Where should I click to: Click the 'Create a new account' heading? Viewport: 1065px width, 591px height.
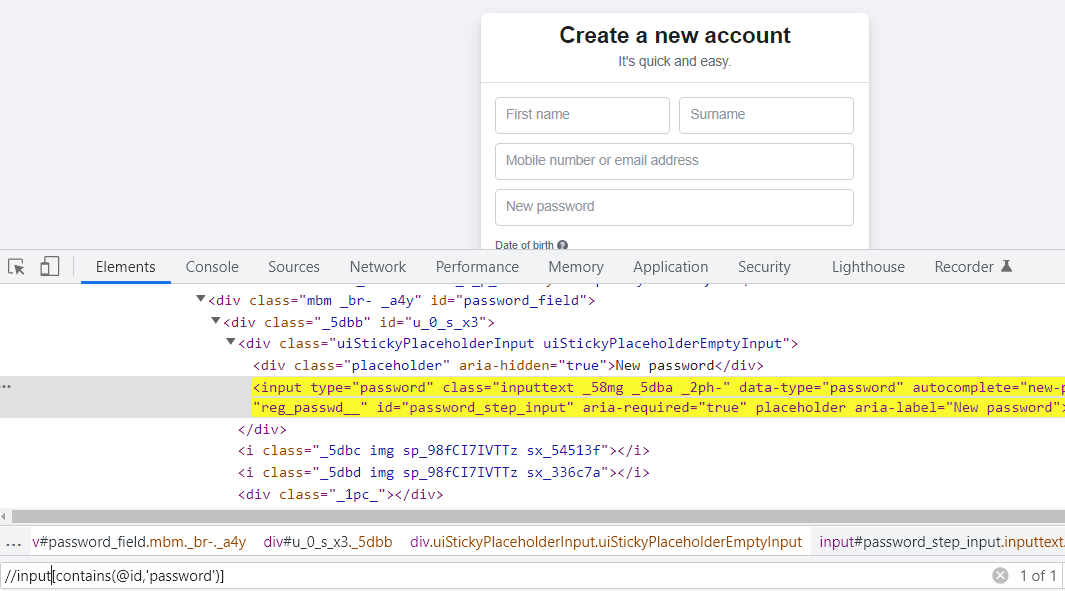(x=674, y=35)
